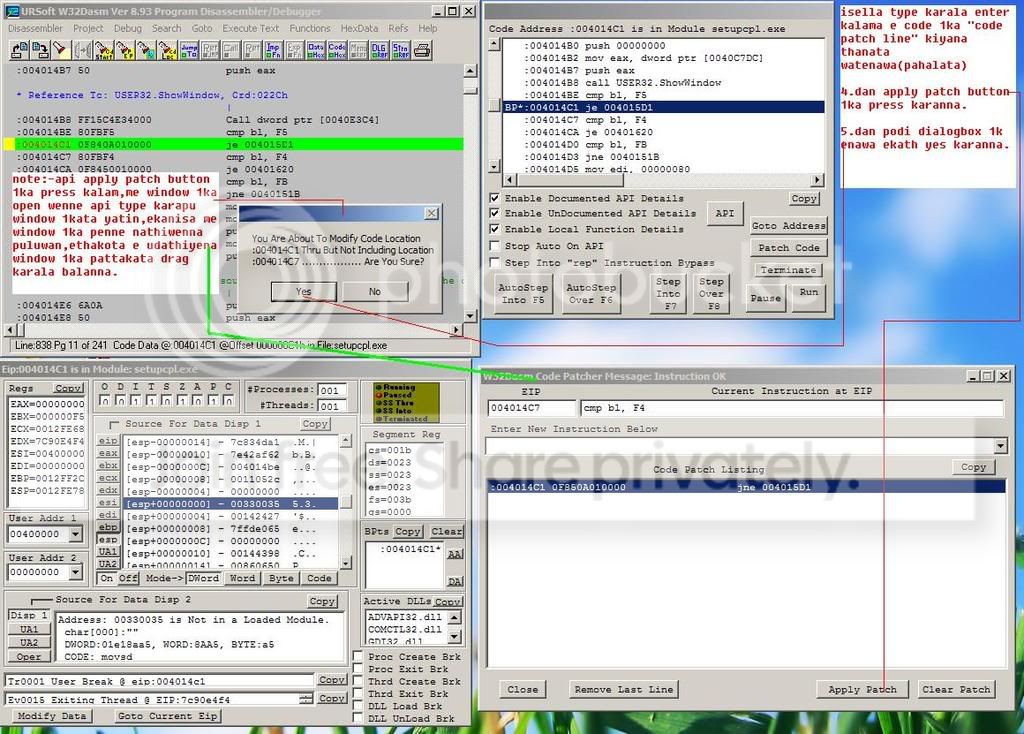
Task: Click the Remove Last Line button
Action: [624, 689]
